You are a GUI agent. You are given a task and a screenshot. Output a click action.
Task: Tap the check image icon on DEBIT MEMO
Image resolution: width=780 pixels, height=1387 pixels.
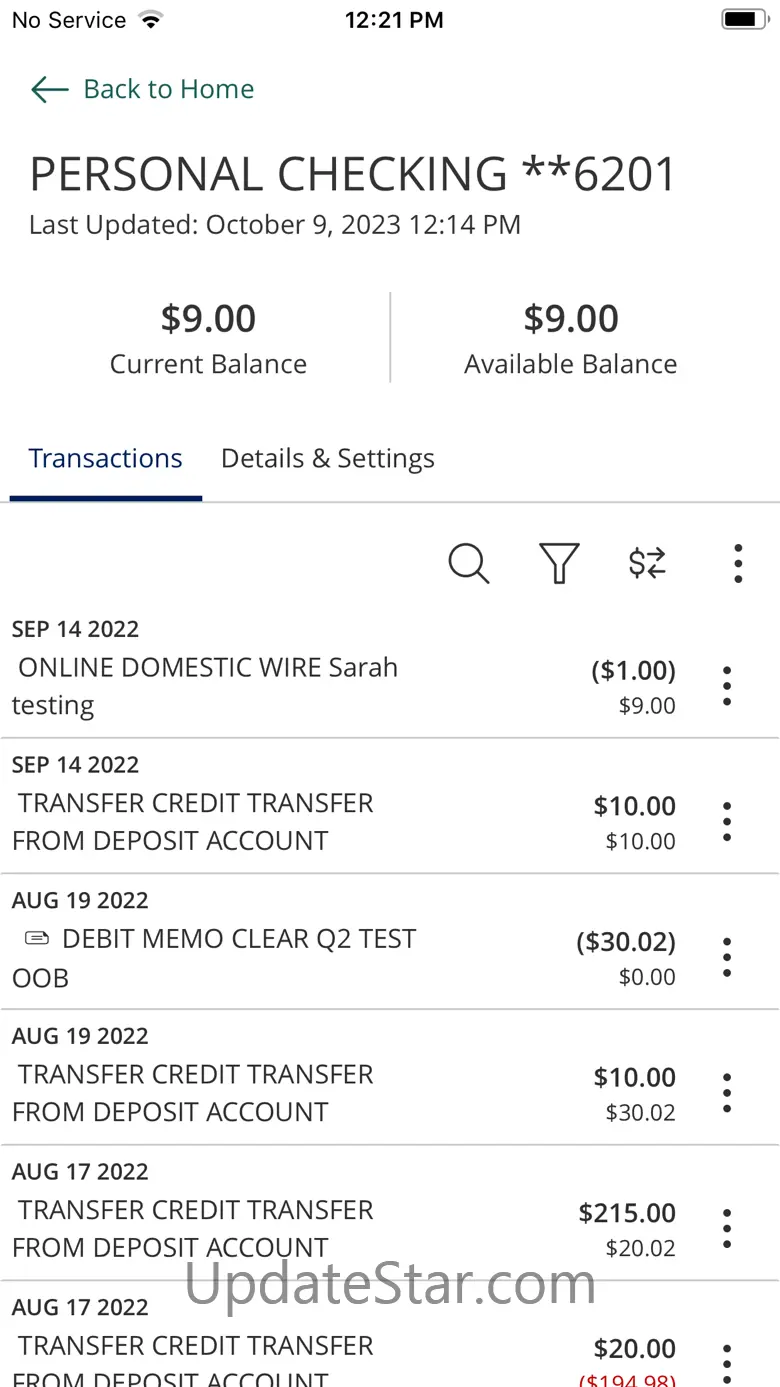click(36, 939)
